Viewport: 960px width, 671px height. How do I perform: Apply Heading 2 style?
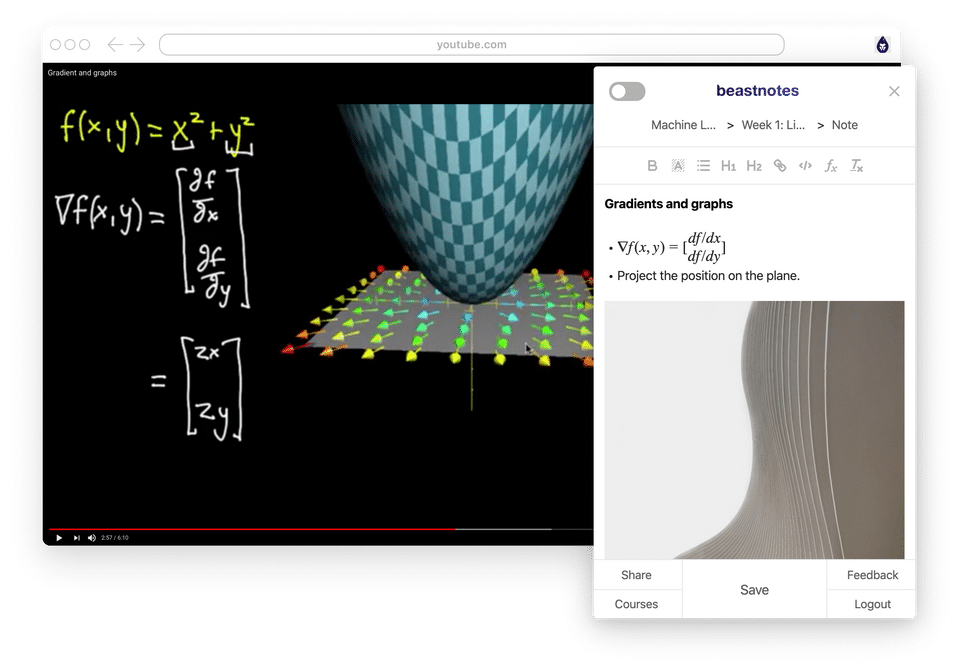coord(754,166)
